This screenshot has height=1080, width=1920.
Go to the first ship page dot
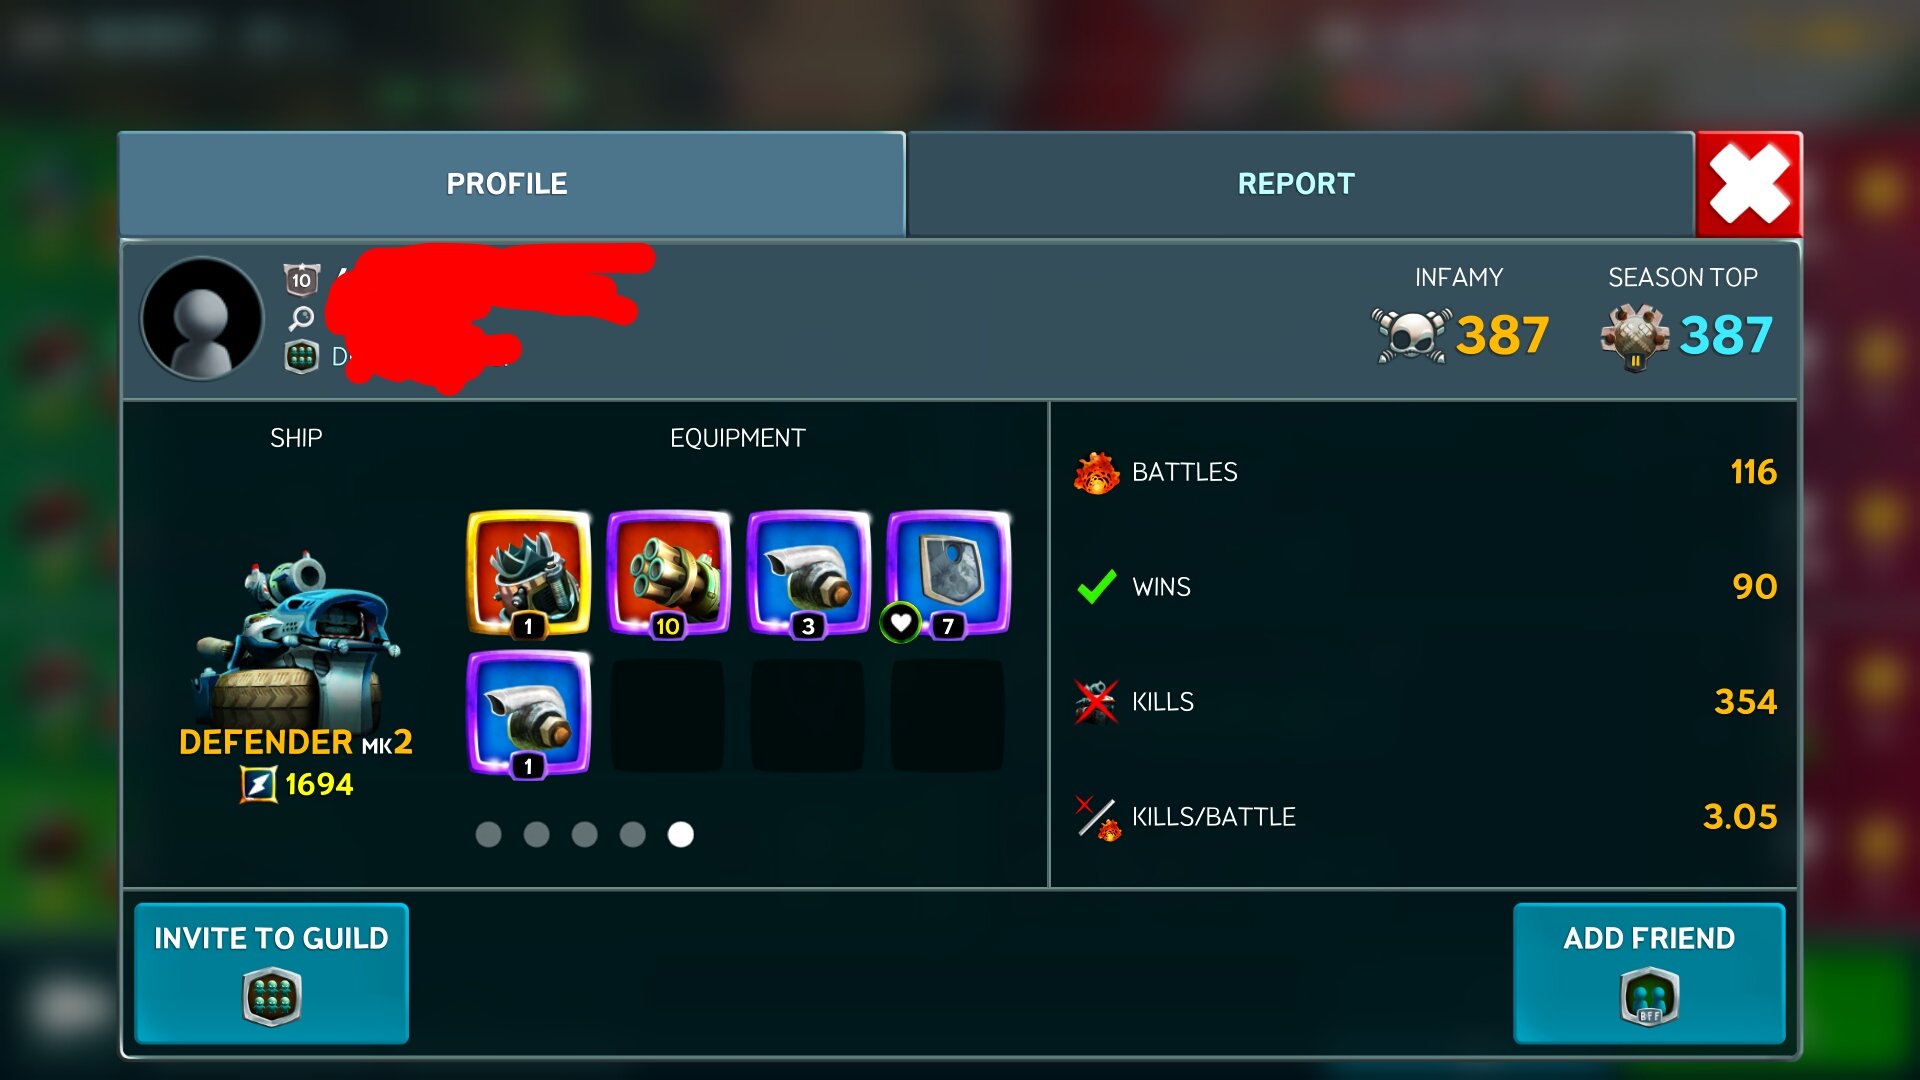[488, 834]
